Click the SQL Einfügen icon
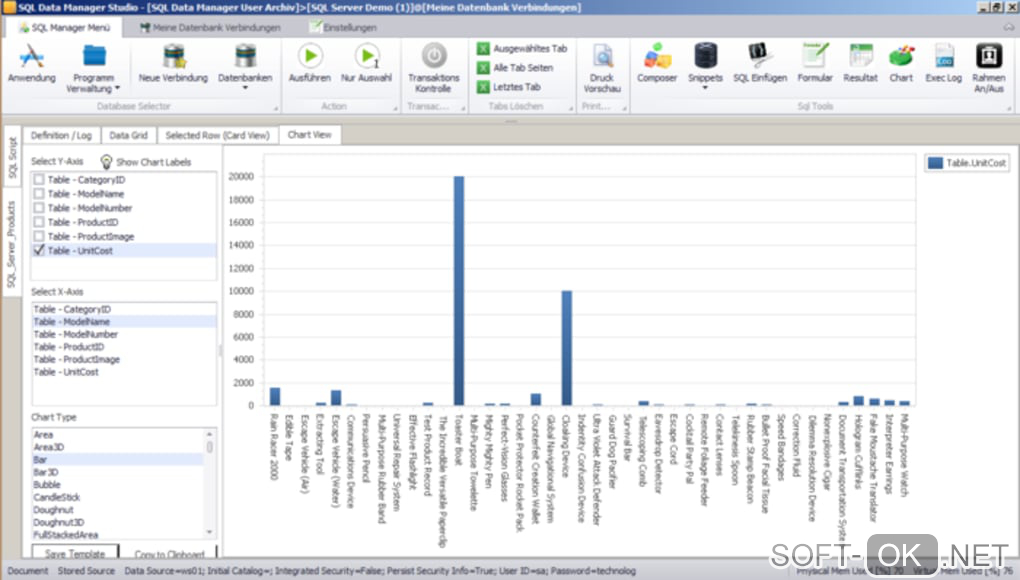 pos(760,56)
